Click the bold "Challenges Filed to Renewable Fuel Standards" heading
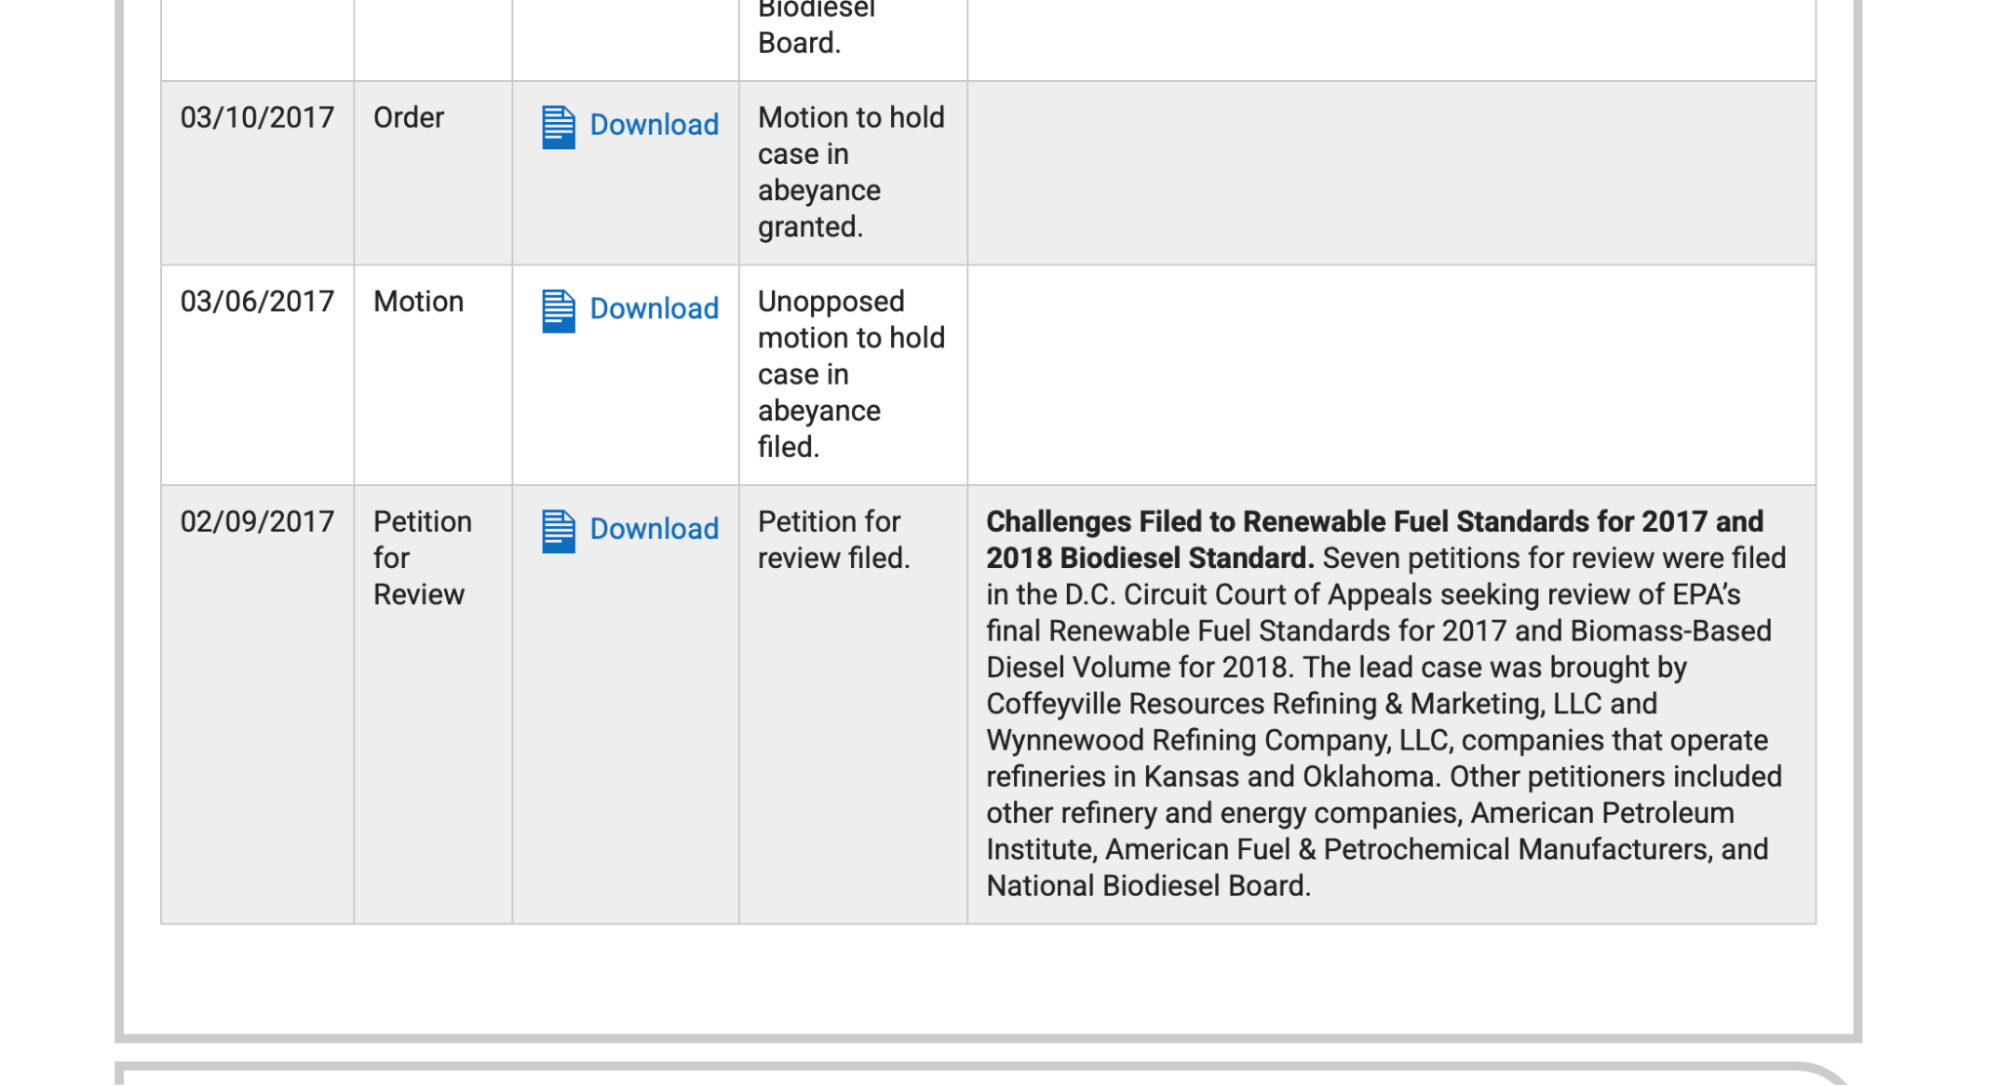Image resolution: width=1999 pixels, height=1086 pixels. [x=1374, y=522]
